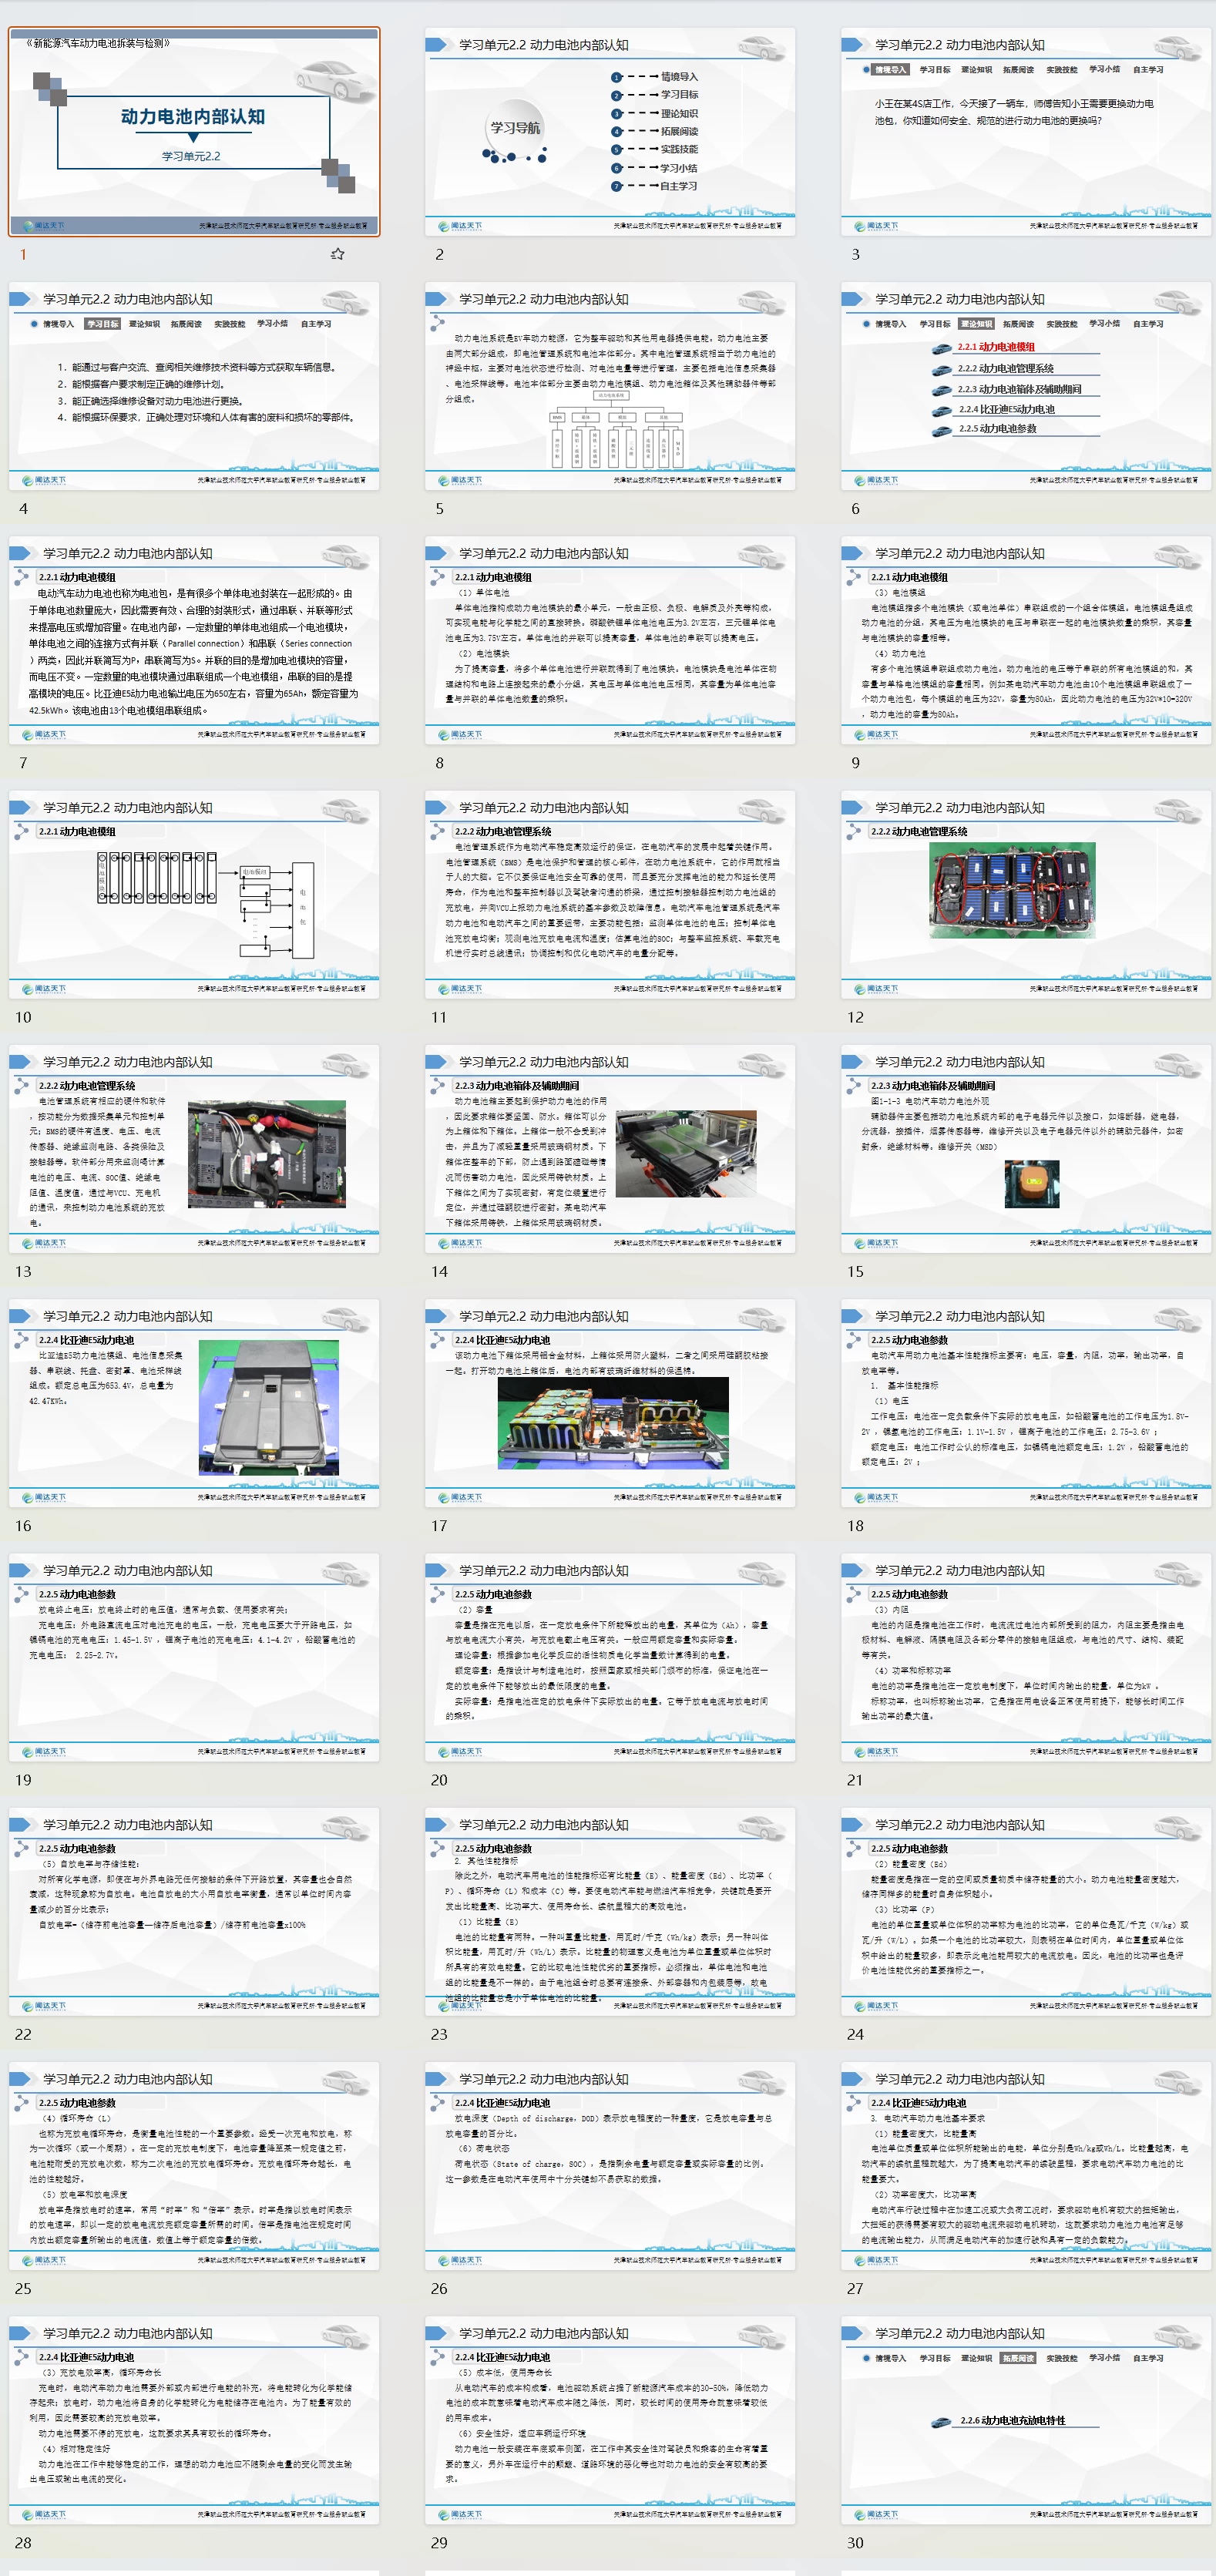Open slide 3 thumbnail about 4S店 scenario

click(1026, 132)
